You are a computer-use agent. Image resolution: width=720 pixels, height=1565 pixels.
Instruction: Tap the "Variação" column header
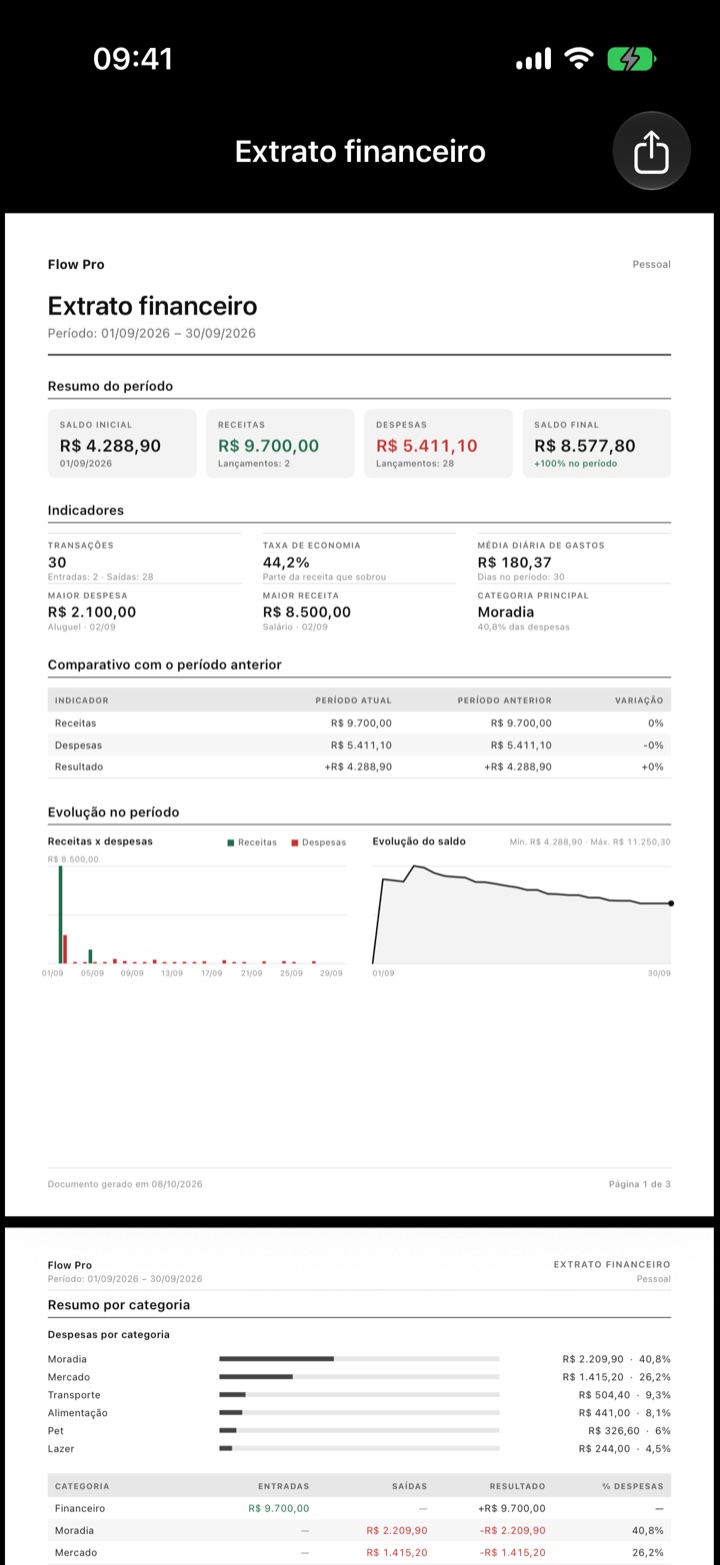point(639,700)
